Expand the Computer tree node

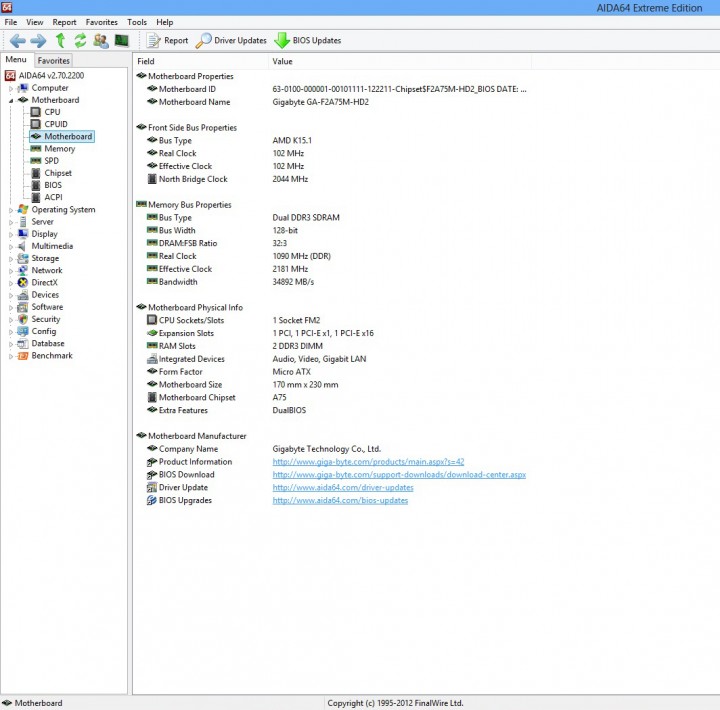pyautogui.click(x=11, y=88)
